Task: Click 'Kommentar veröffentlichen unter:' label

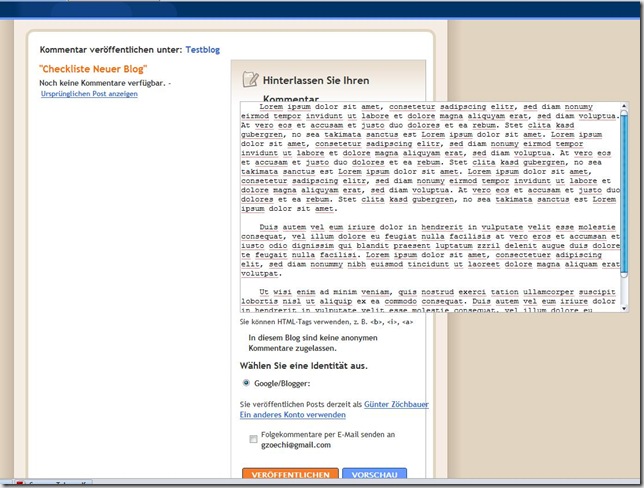Action: [x=111, y=50]
